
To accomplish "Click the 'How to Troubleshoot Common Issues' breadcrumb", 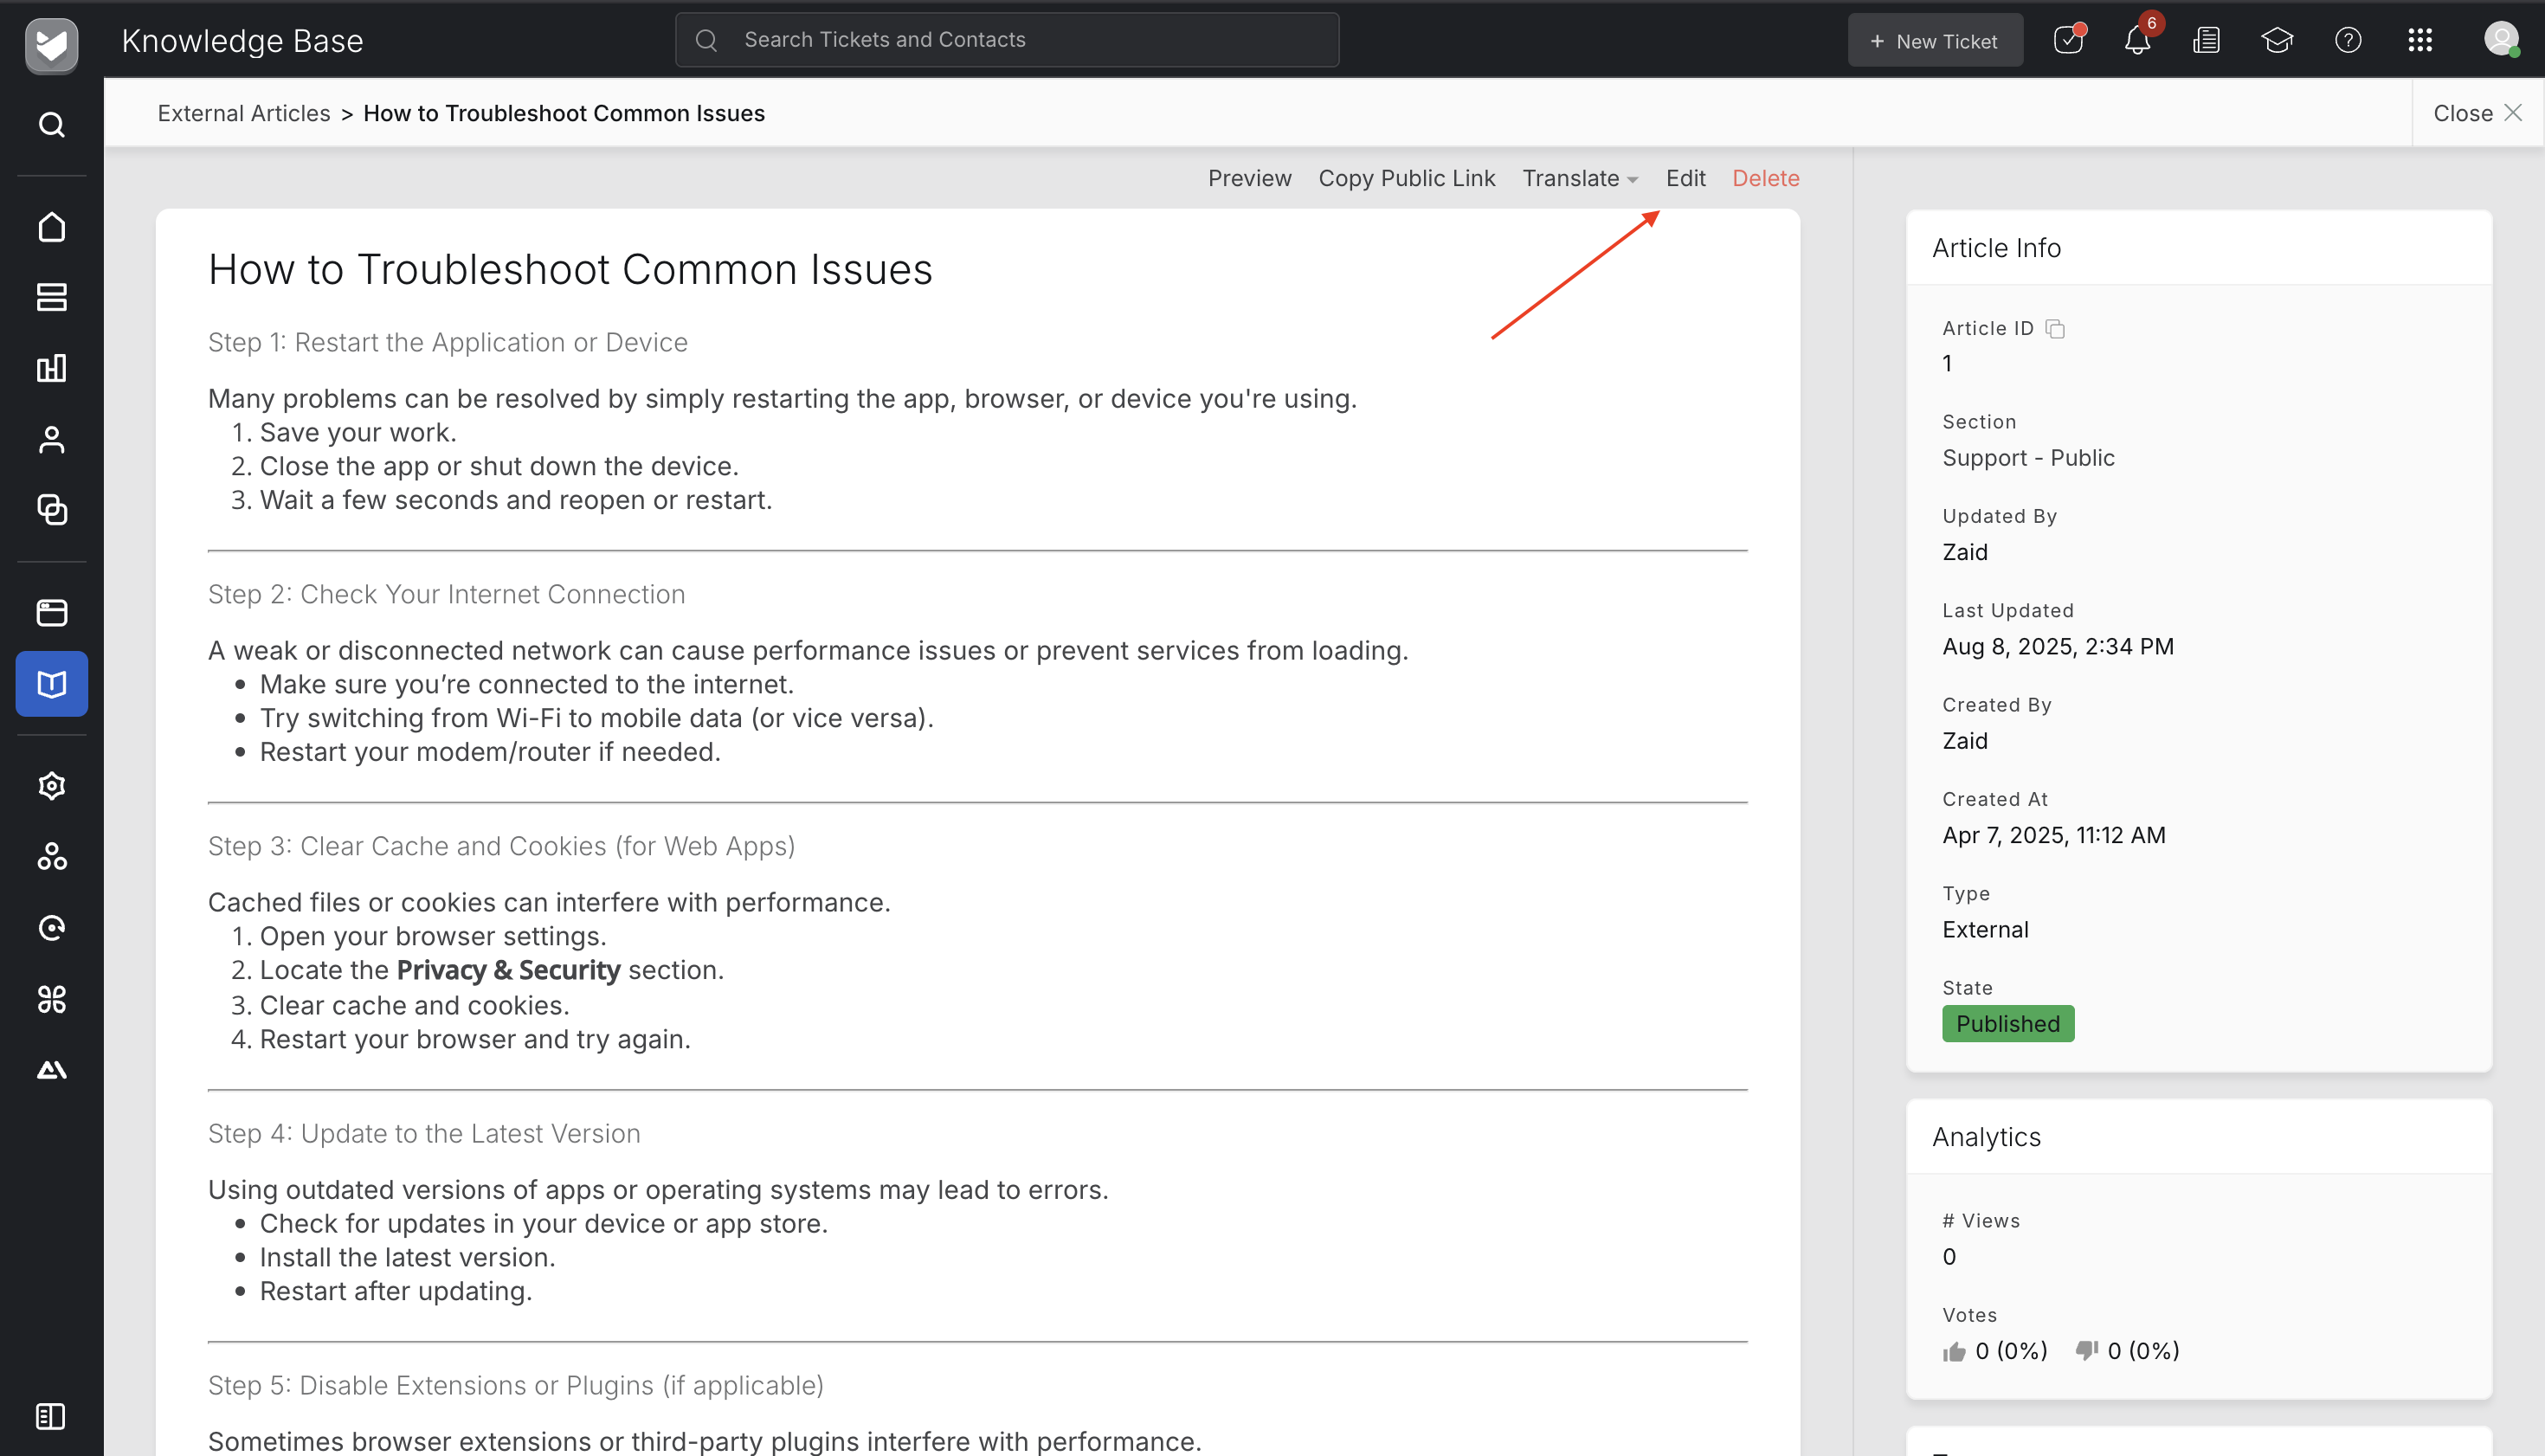I will coord(564,113).
